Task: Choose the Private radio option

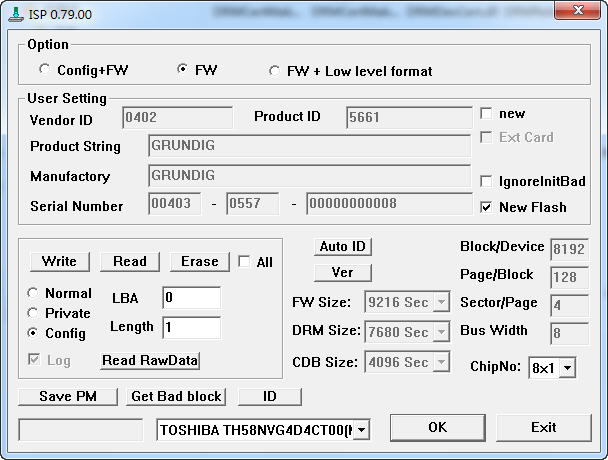Action: (x=33, y=313)
